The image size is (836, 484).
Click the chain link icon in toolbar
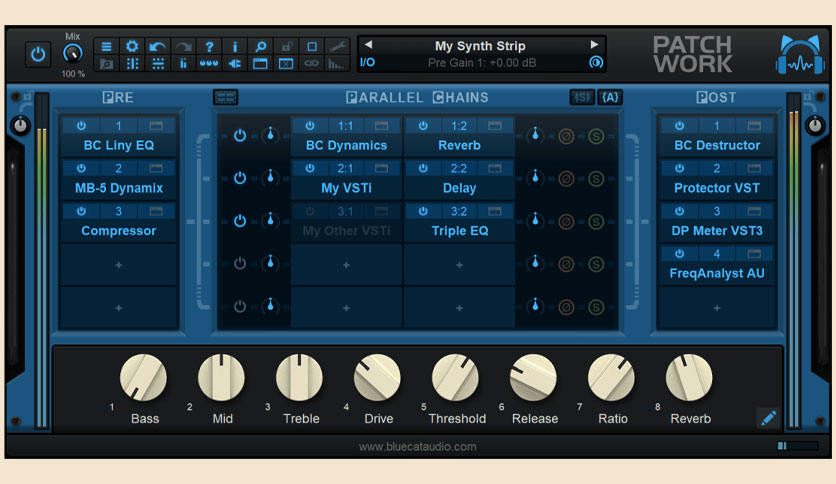point(312,64)
